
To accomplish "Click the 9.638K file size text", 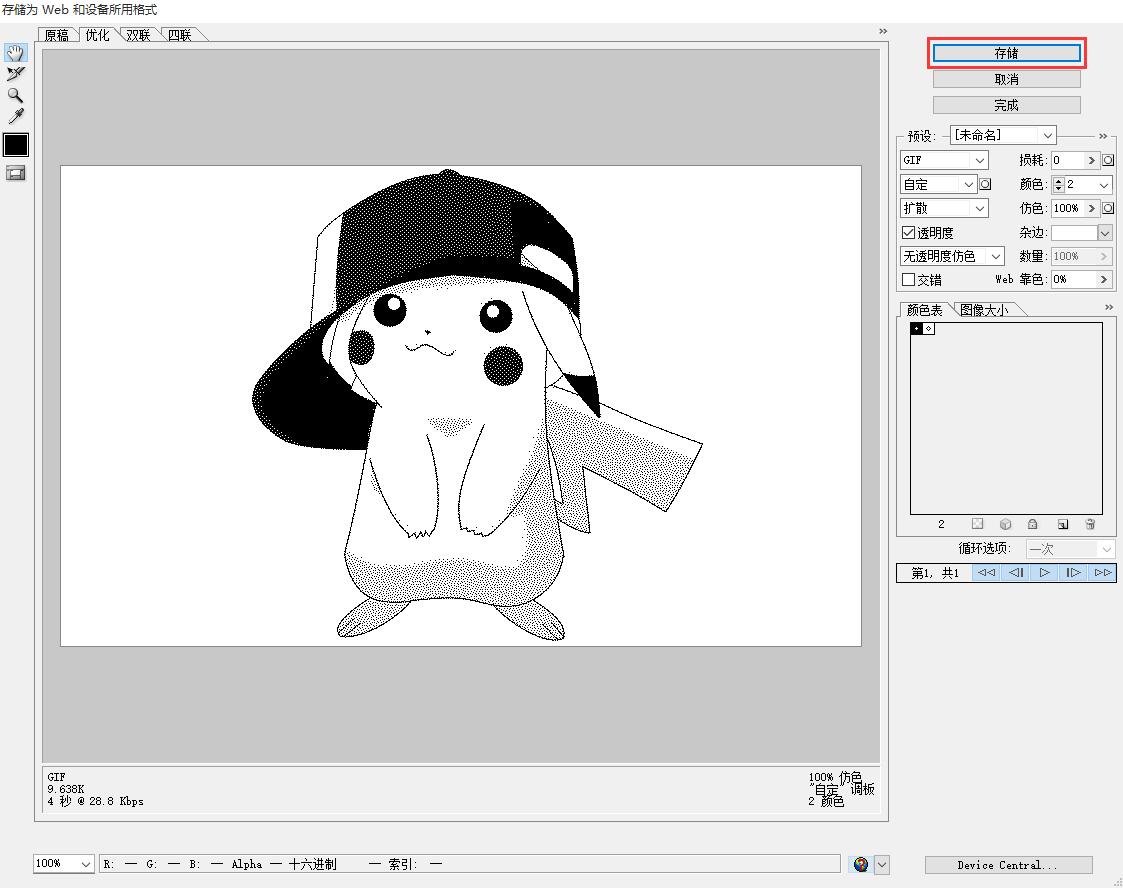I will 66,789.
